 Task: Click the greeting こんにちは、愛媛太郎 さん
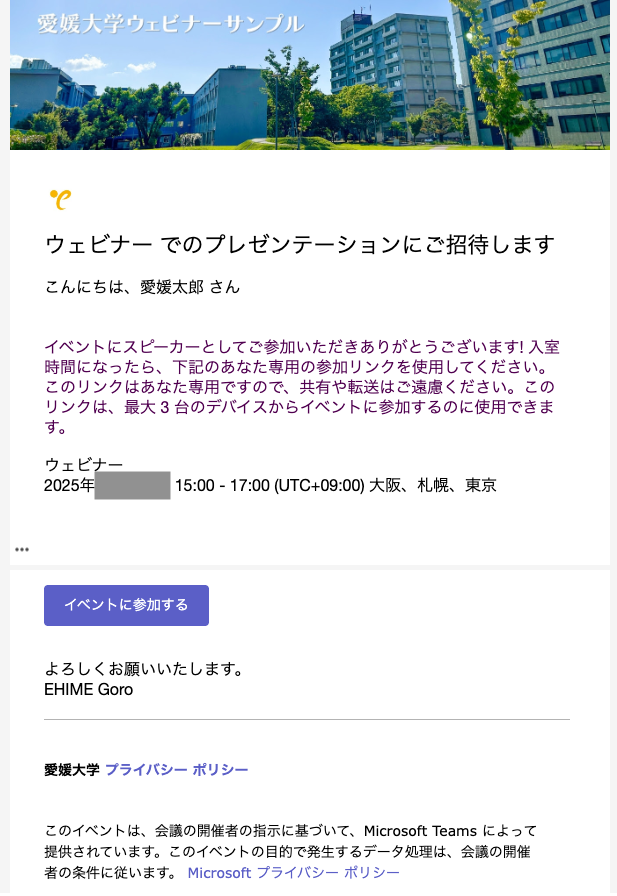point(142,287)
